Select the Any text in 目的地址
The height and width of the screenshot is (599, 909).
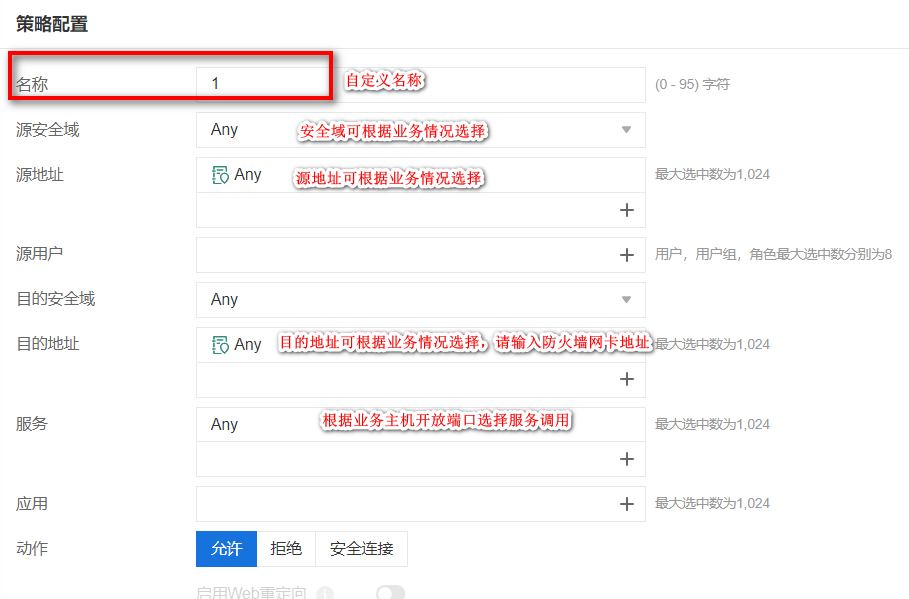[248, 345]
